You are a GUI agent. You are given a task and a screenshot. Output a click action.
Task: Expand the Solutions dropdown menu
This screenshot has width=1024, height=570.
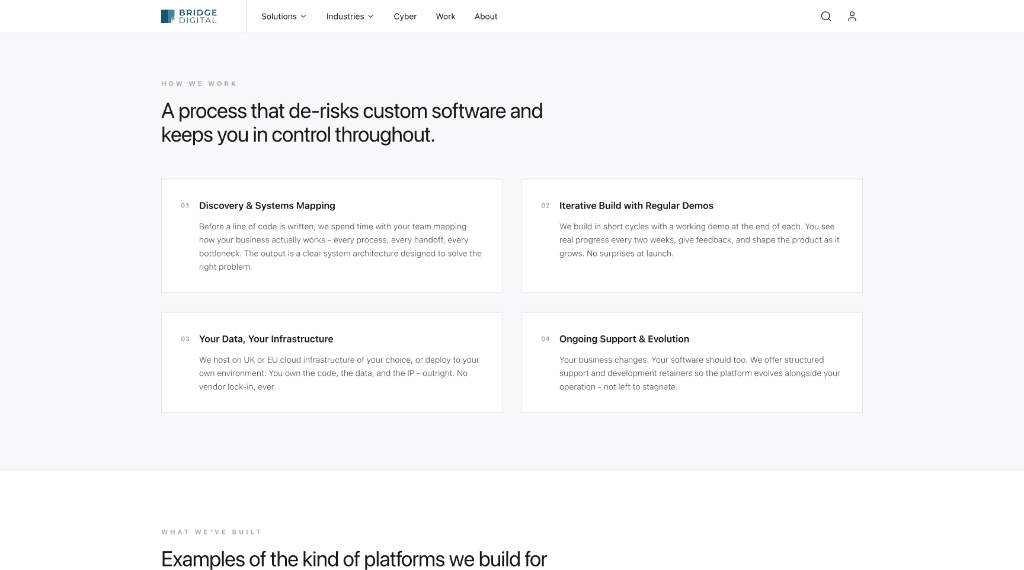(x=283, y=16)
